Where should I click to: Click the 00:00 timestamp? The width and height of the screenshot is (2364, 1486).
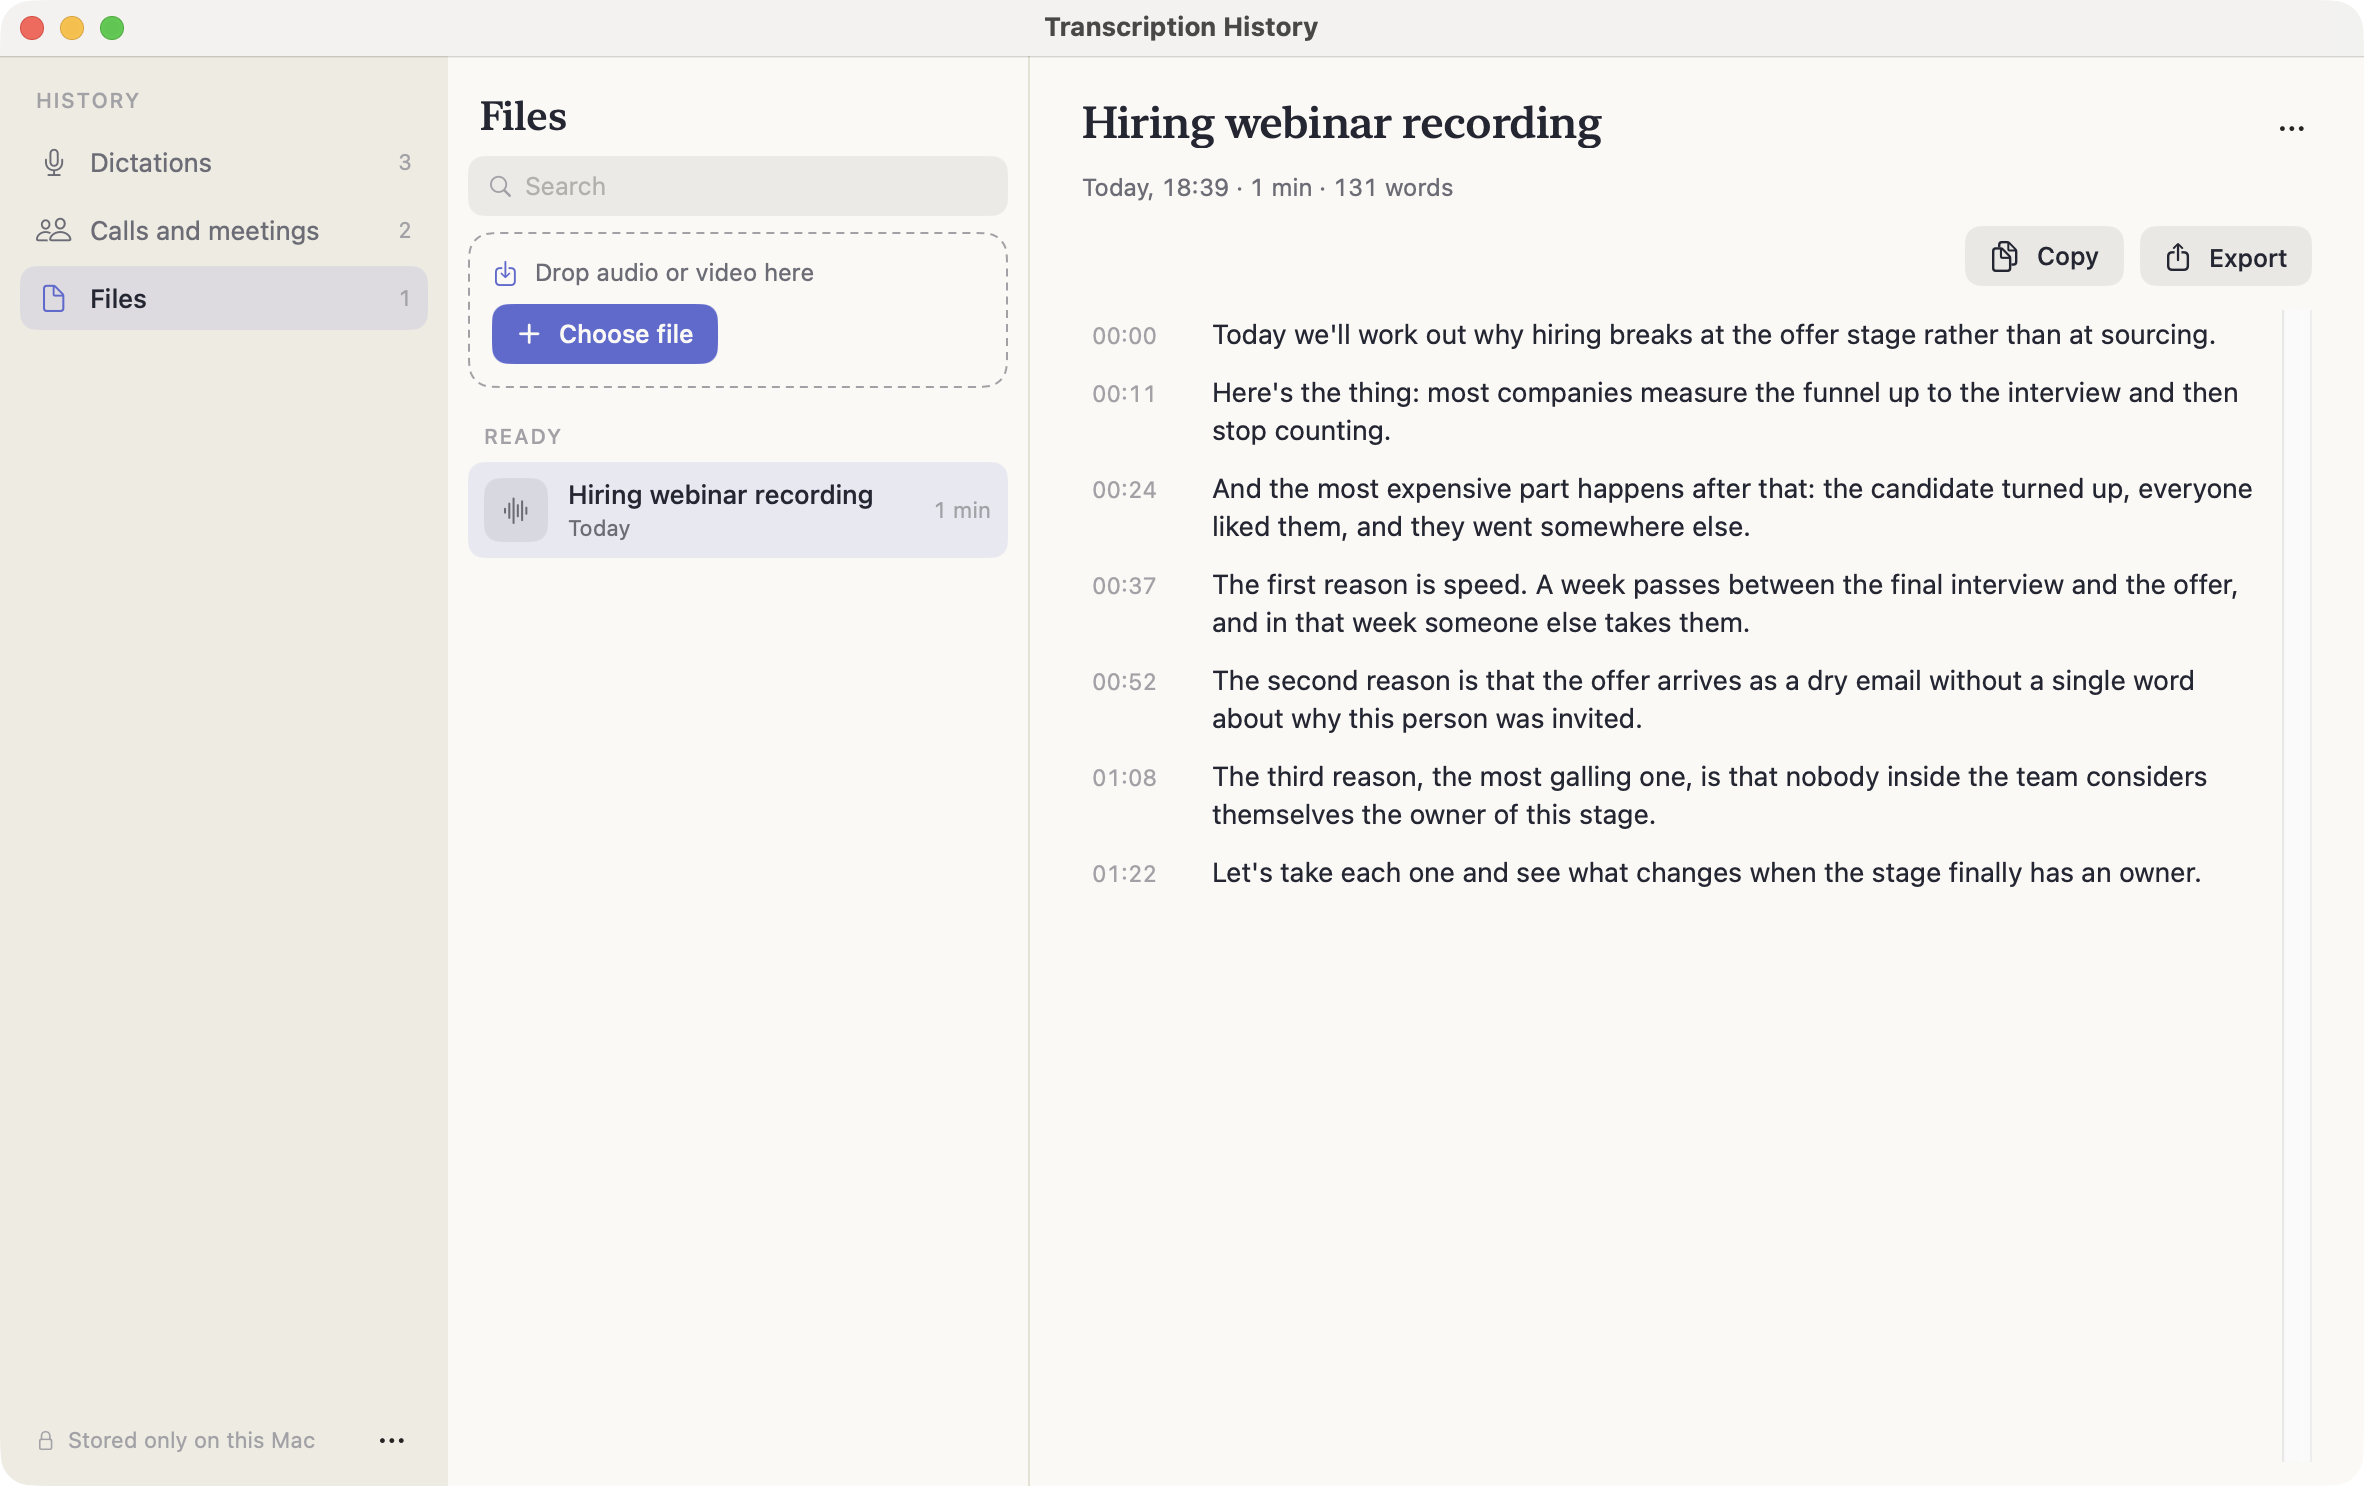click(1124, 336)
